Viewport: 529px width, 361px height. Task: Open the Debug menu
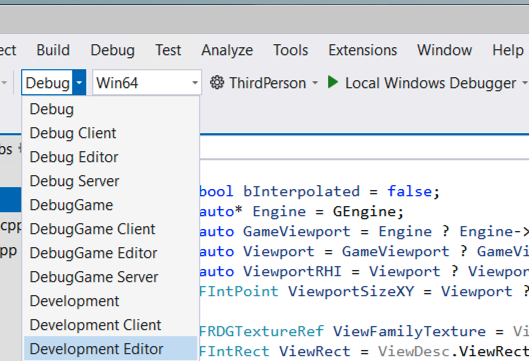tap(112, 50)
